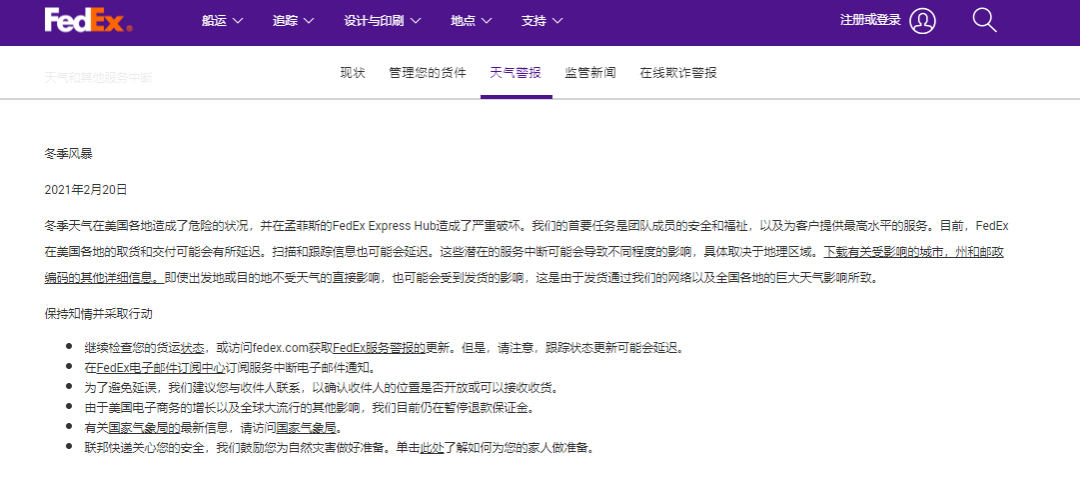The width and height of the screenshot is (1080, 478).
Task: Switch to the 在线欺诈警报 tab
Action: (x=678, y=73)
